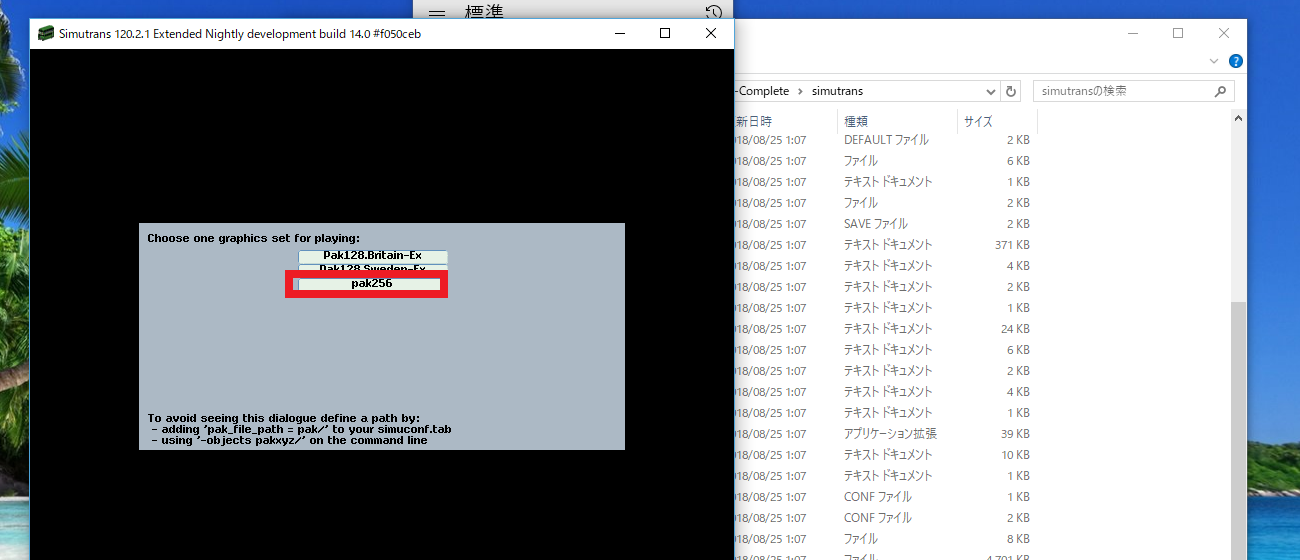Click the Explorer scrollbar up arrow
The image size is (1300, 560).
pyautogui.click(x=1238, y=118)
